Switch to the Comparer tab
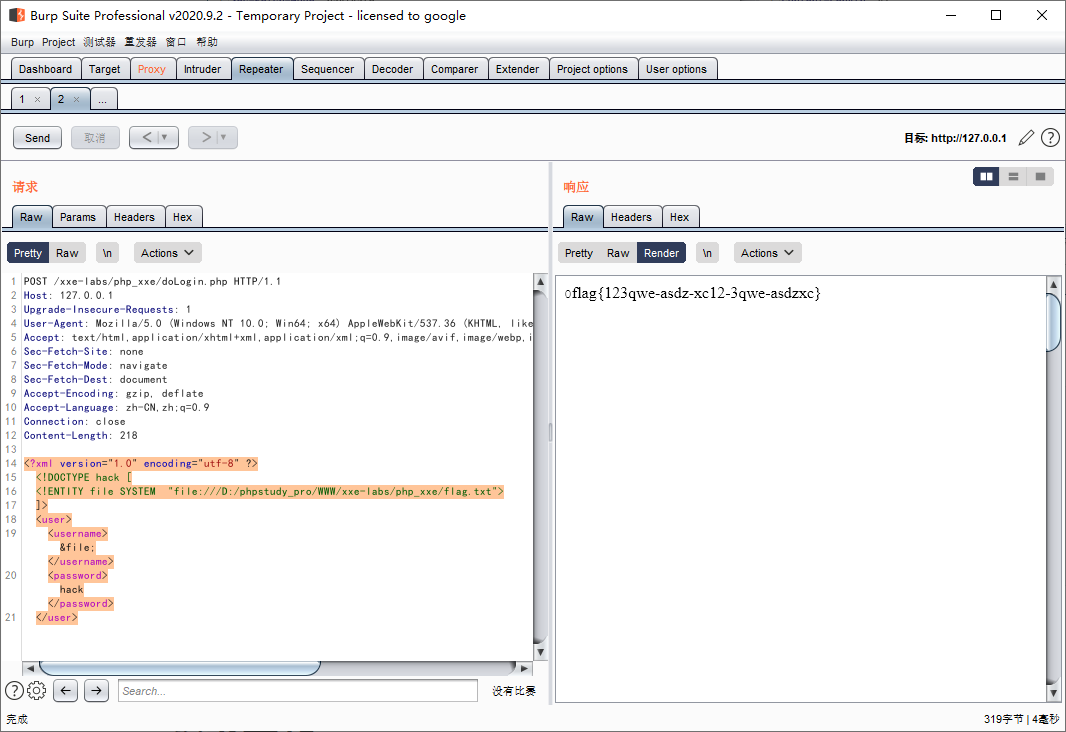The image size is (1066, 732). click(455, 69)
